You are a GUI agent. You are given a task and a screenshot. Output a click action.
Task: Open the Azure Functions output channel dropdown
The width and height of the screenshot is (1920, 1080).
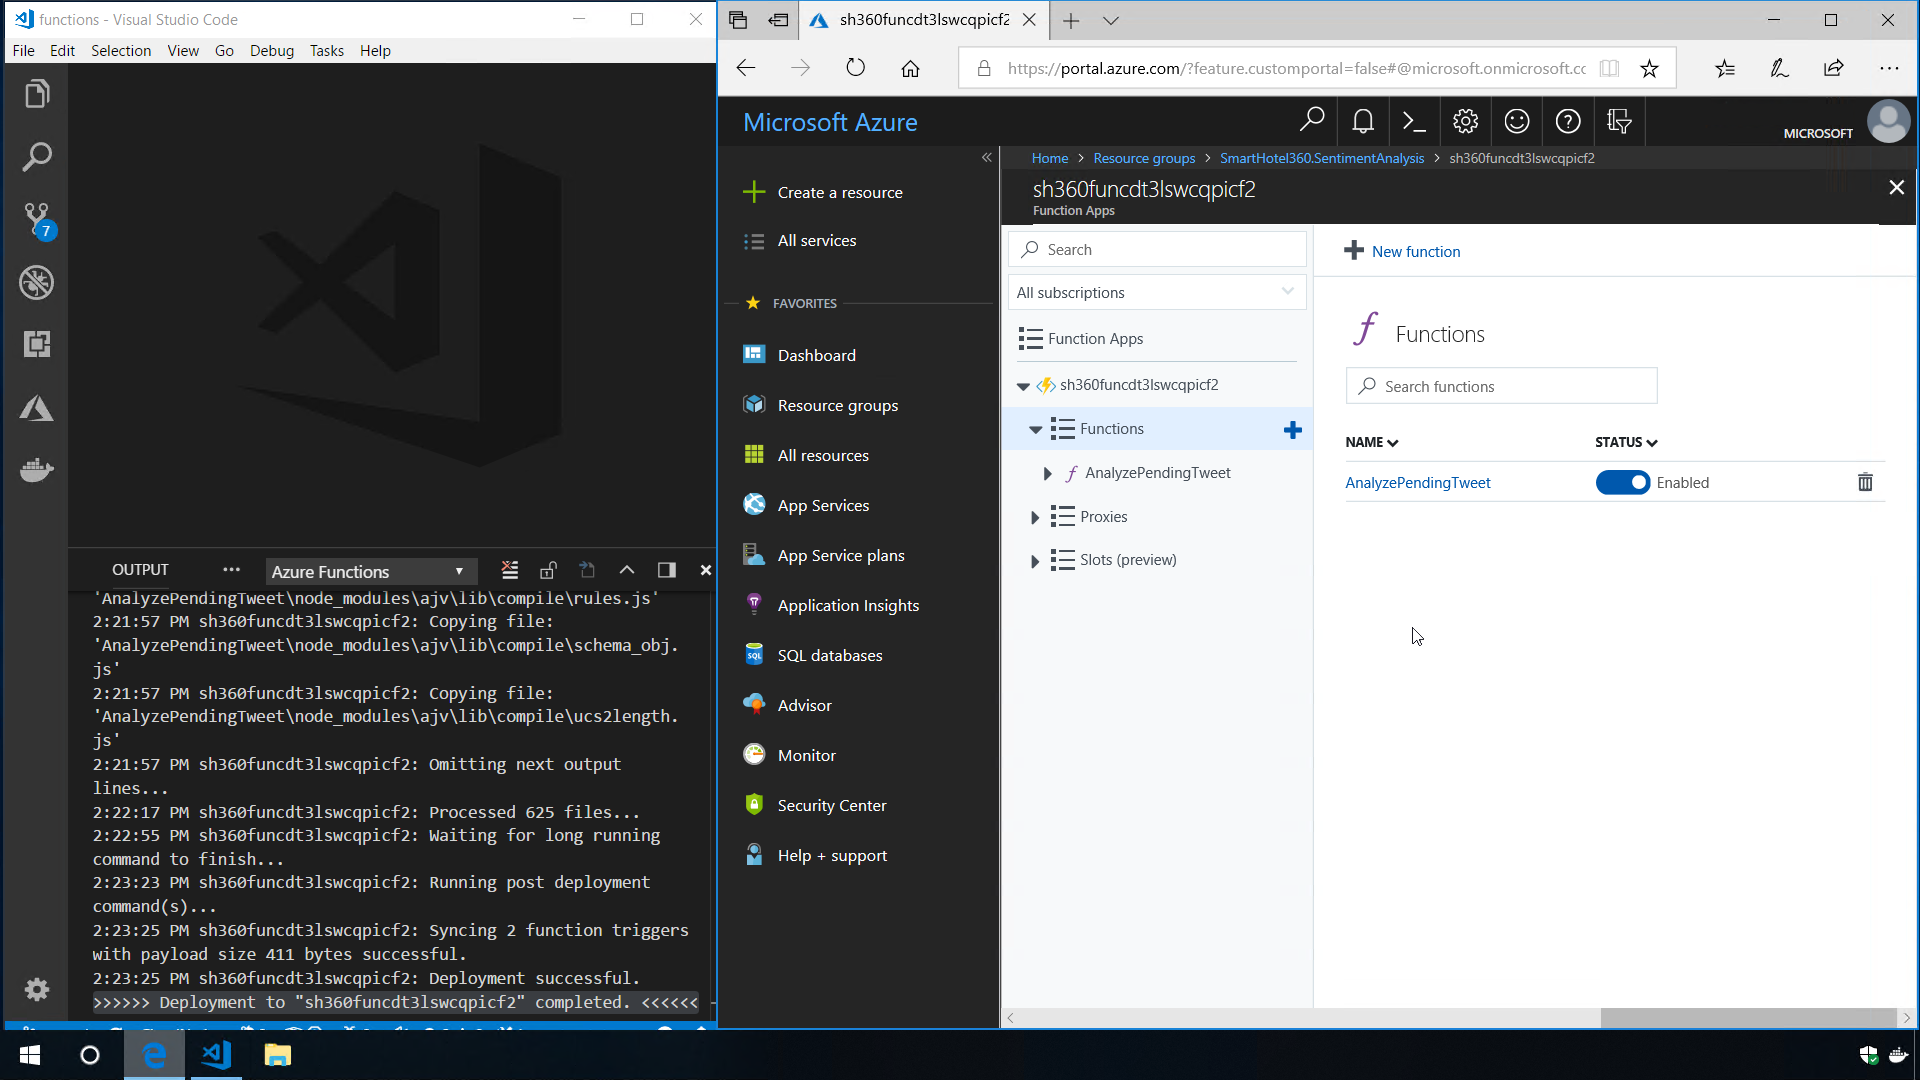(368, 572)
